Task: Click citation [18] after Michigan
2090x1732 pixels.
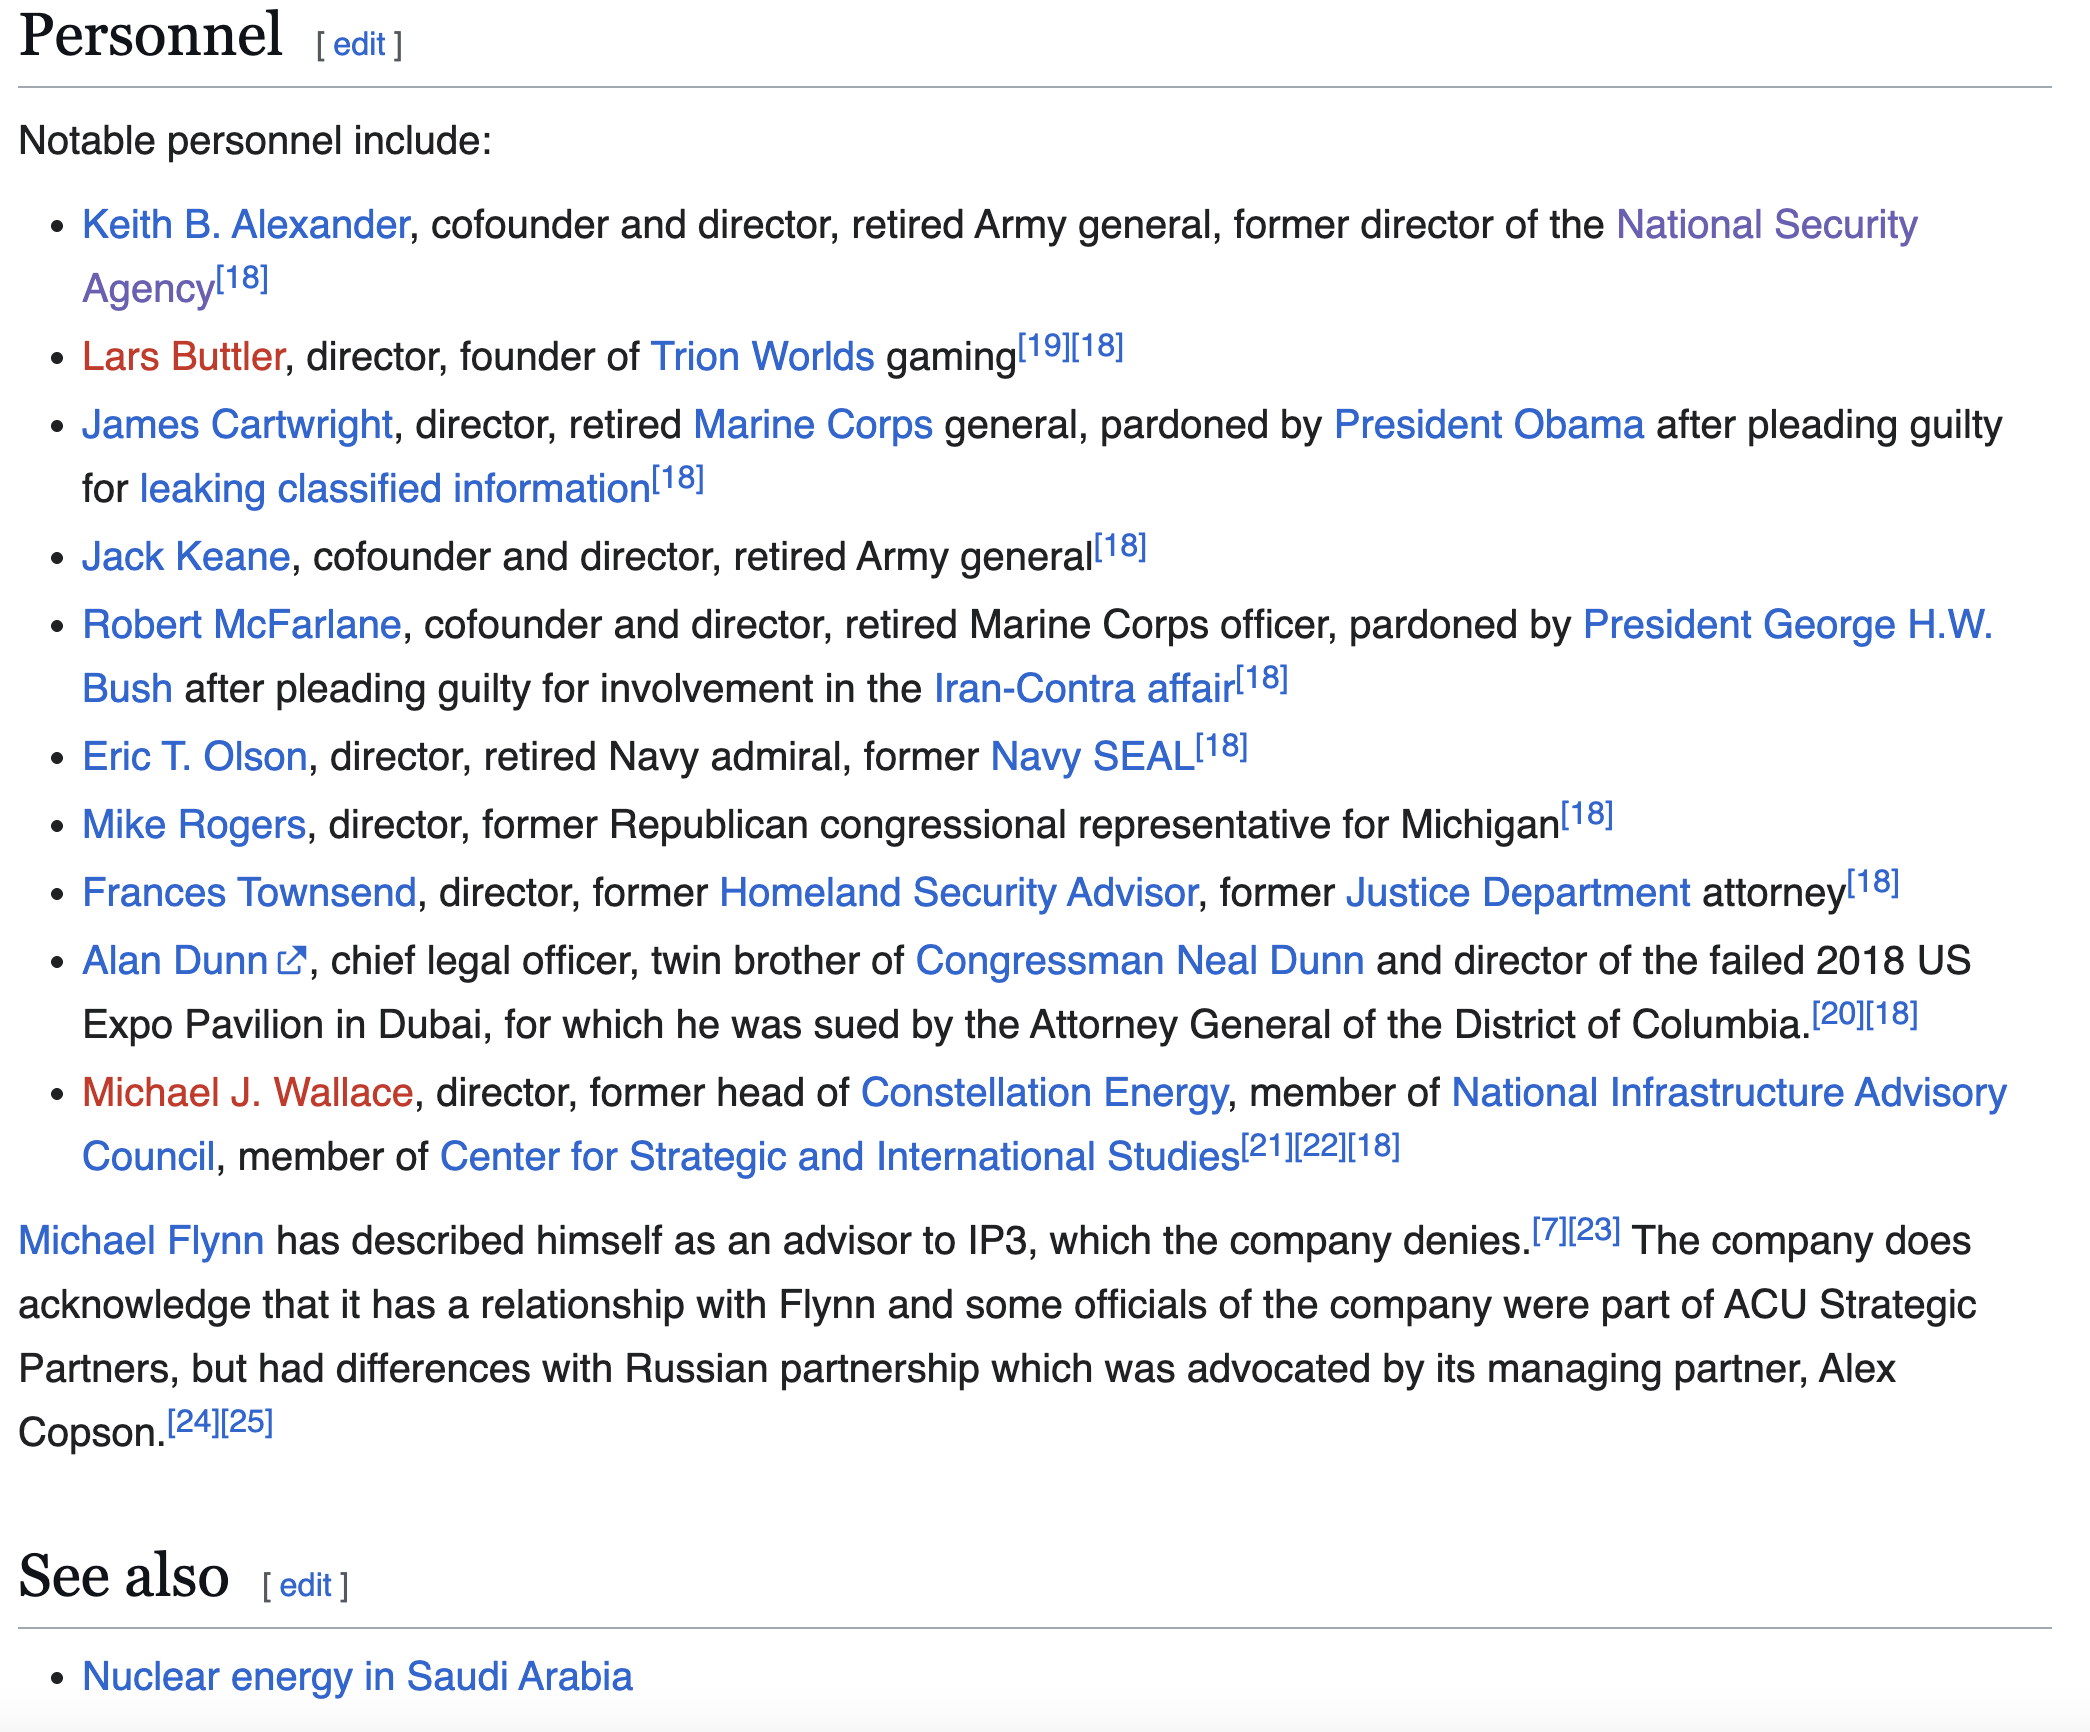Action: [1587, 814]
